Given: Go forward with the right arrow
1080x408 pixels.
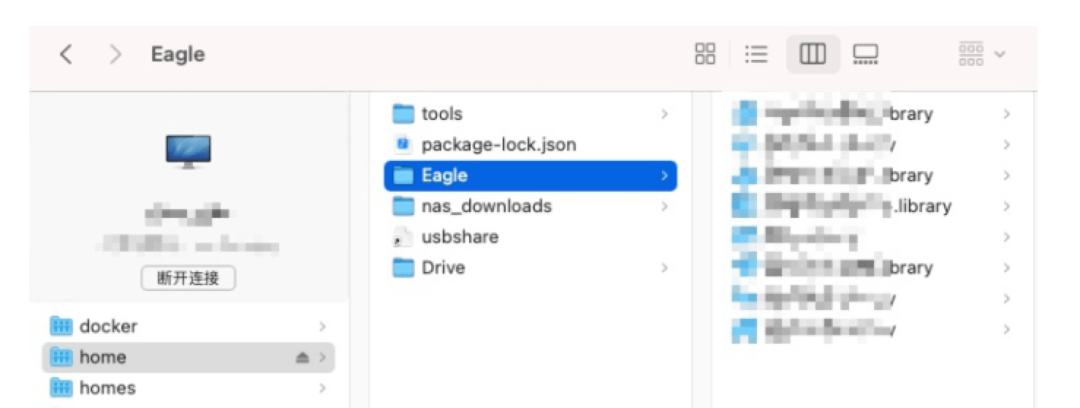Looking at the screenshot, I should click(x=116, y=54).
